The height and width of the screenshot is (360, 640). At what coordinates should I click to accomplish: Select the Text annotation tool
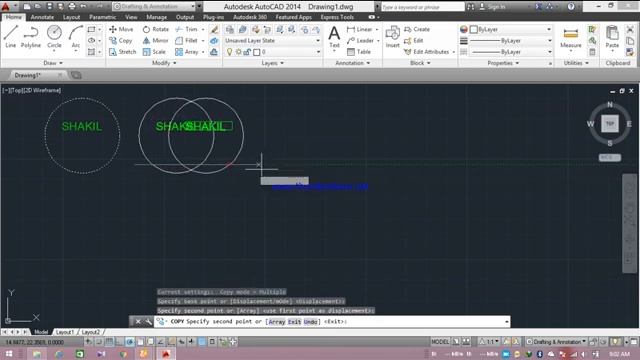tap(334, 36)
